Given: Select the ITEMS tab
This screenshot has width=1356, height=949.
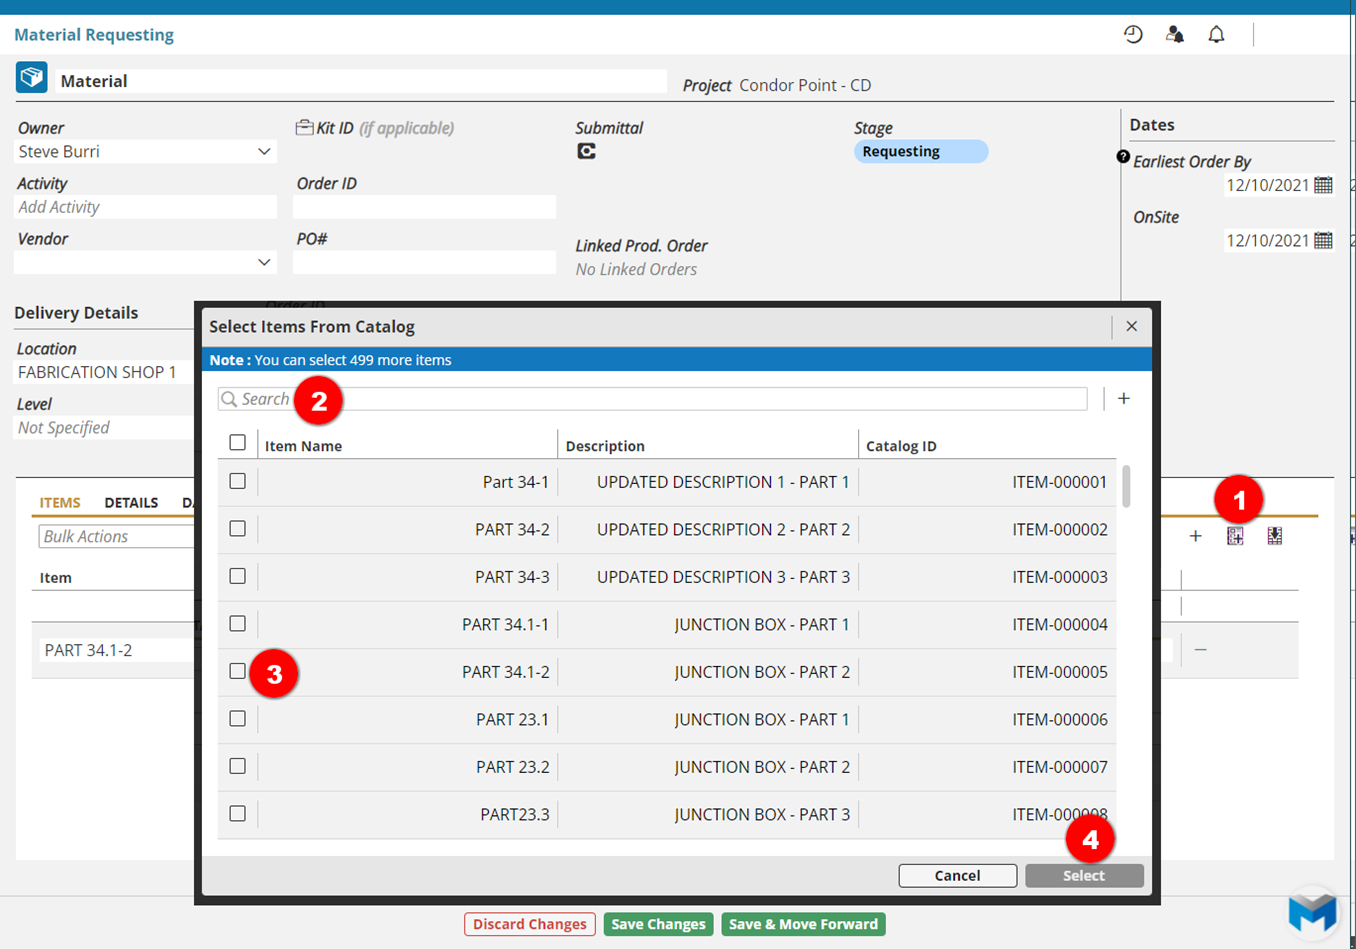Looking at the screenshot, I should pos(60,503).
